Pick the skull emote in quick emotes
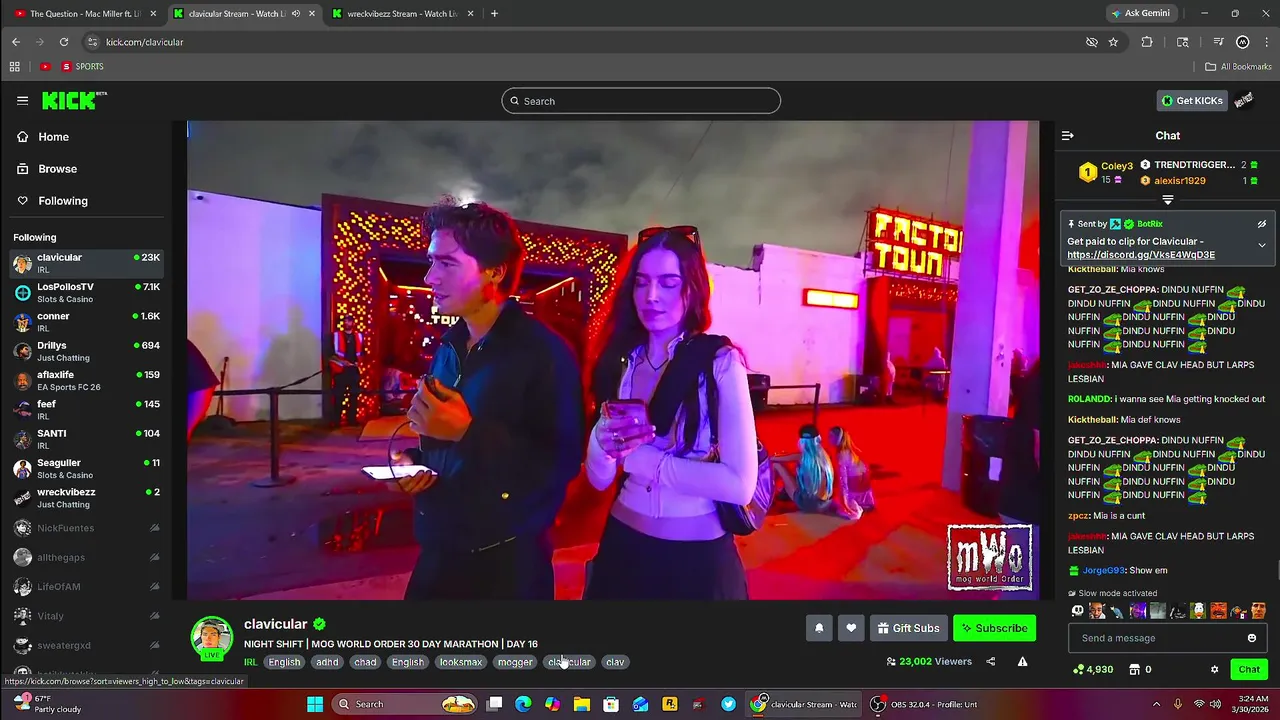 (1078, 610)
